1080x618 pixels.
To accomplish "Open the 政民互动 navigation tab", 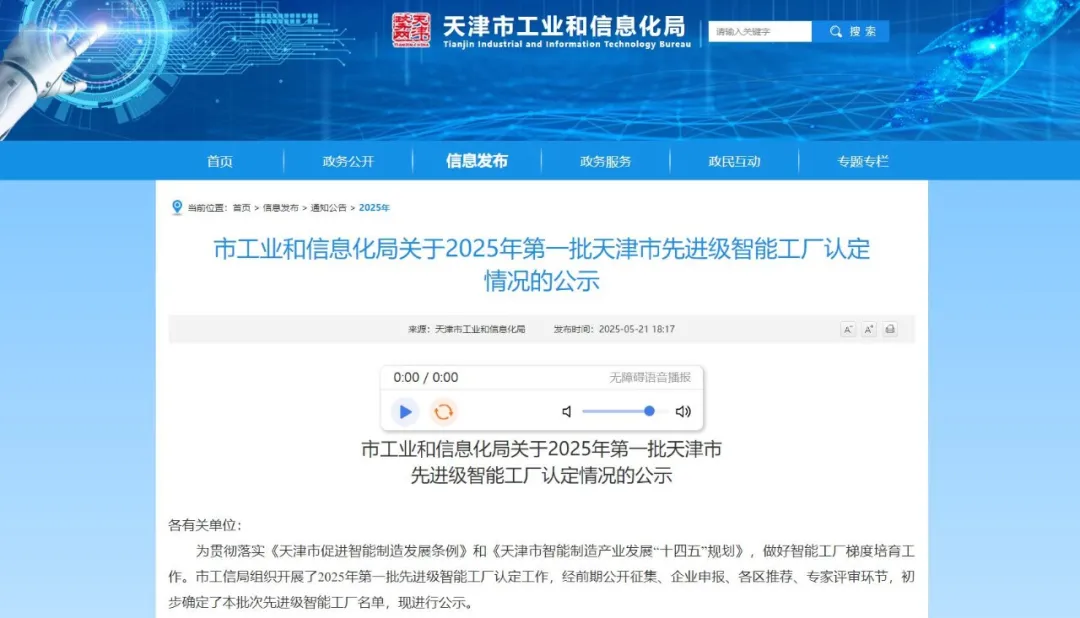I will (x=734, y=161).
